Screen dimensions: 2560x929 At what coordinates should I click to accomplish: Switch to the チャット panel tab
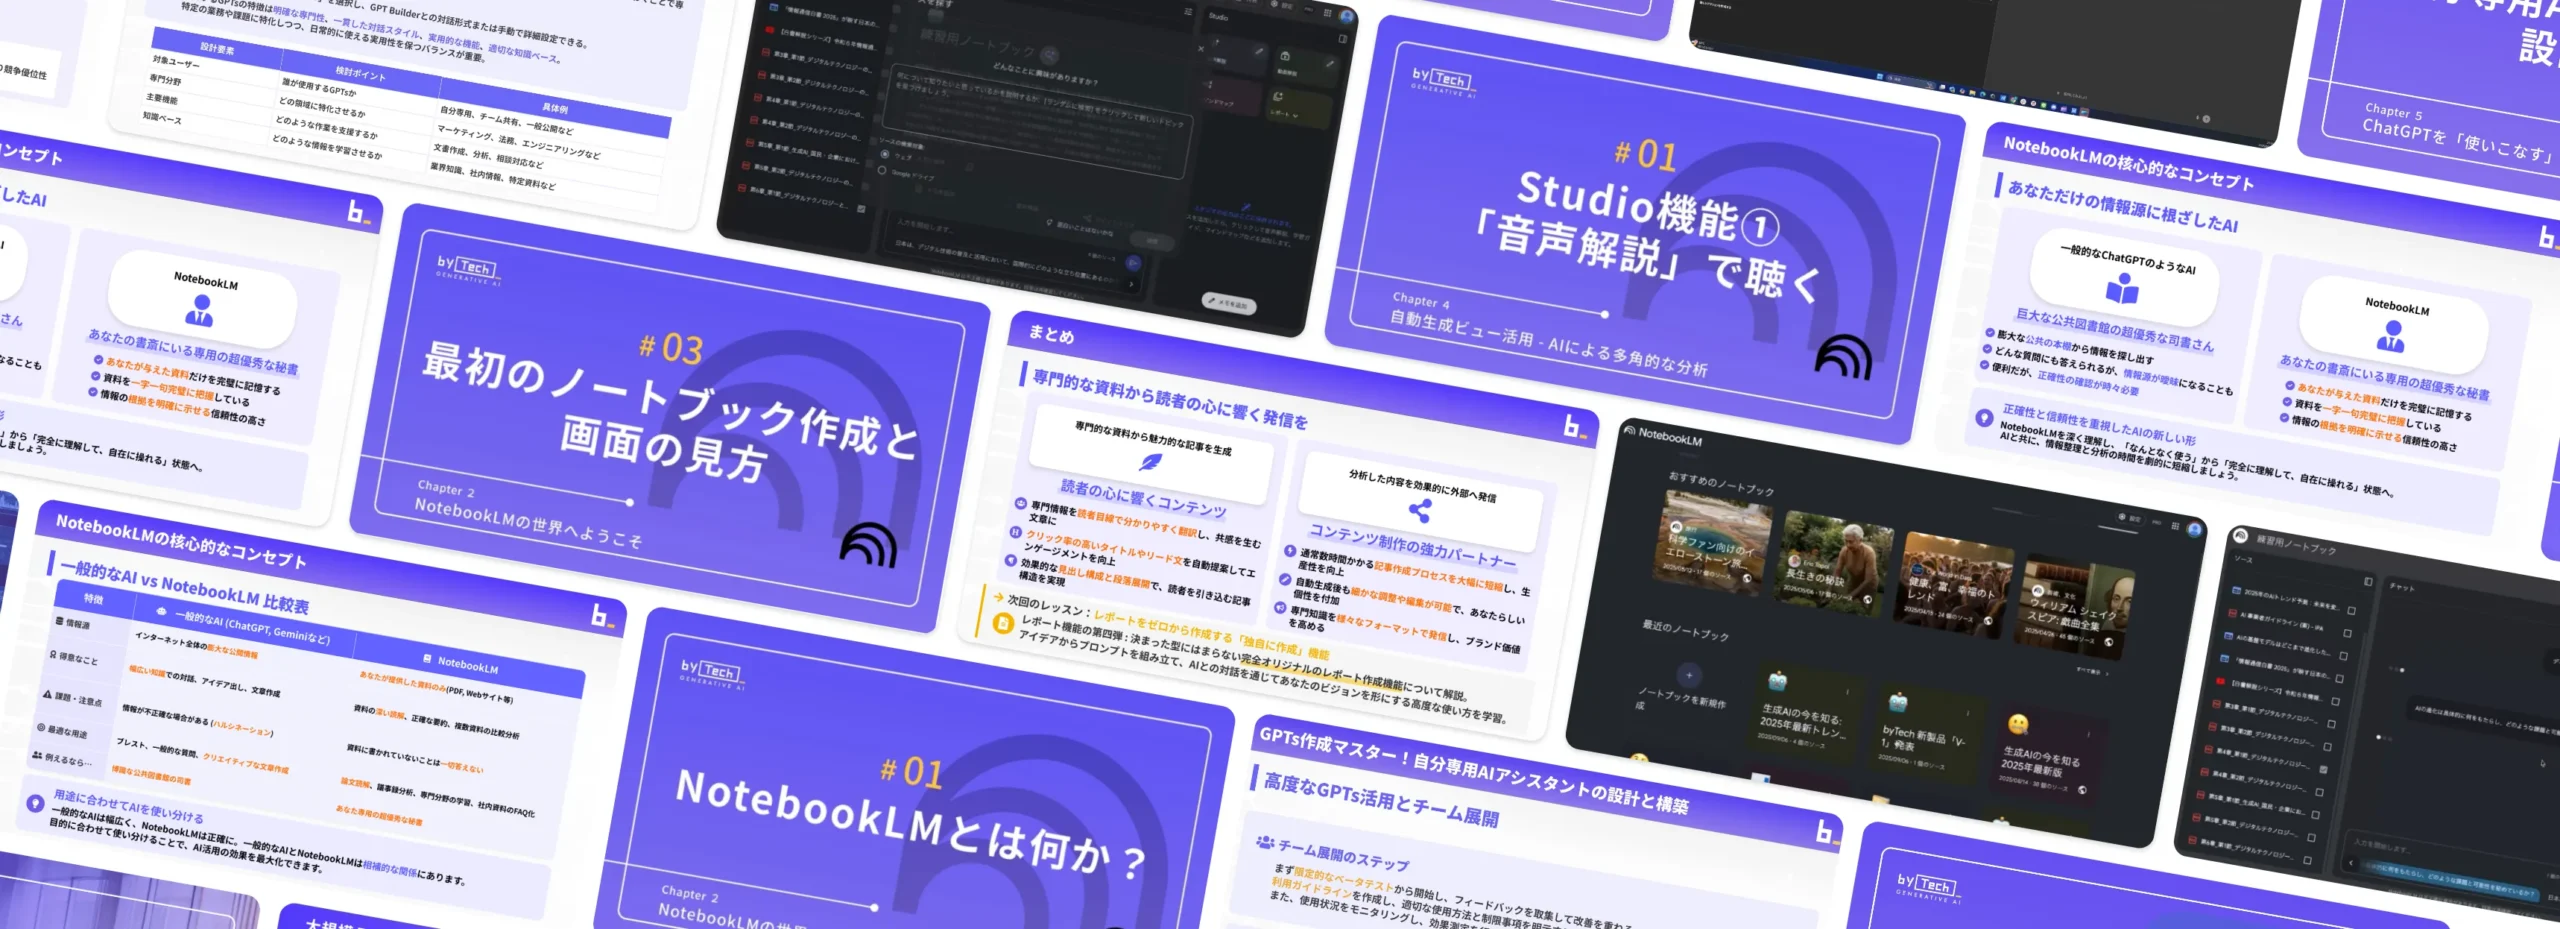(x=2401, y=587)
